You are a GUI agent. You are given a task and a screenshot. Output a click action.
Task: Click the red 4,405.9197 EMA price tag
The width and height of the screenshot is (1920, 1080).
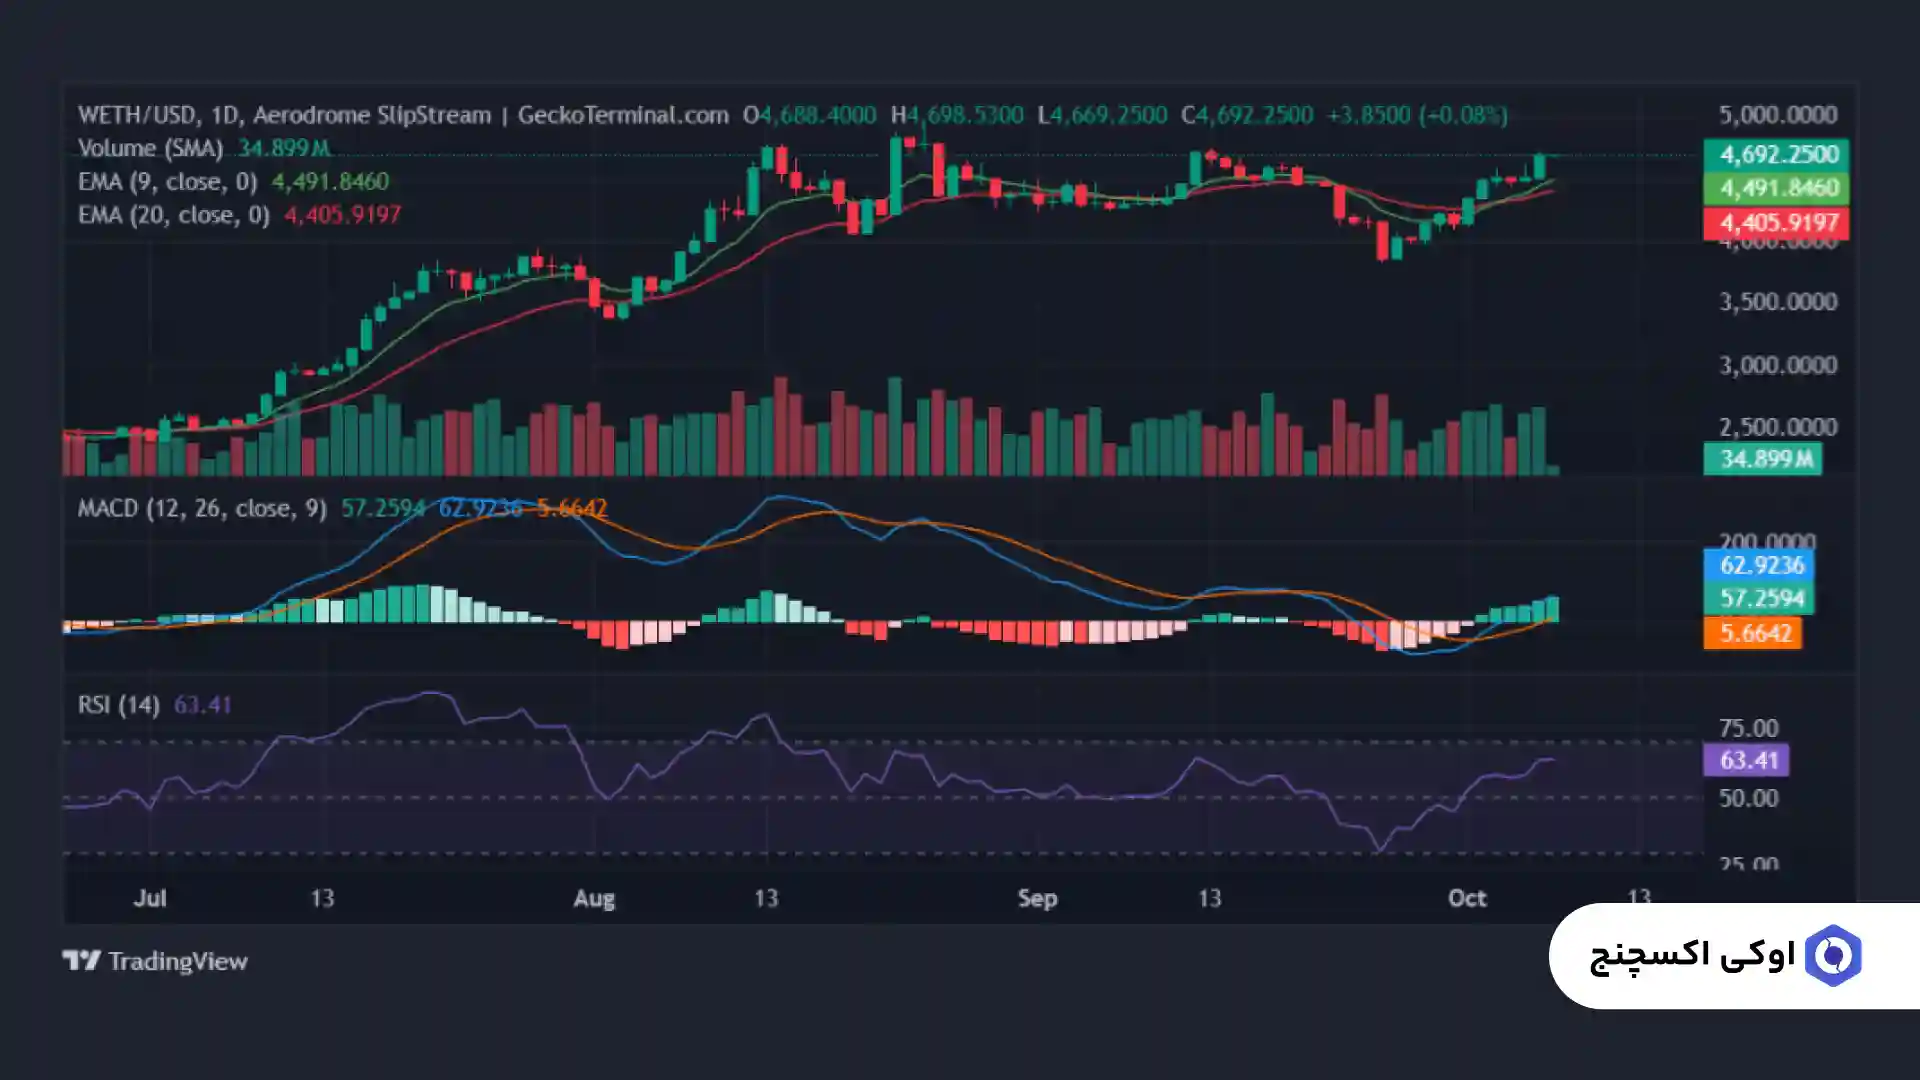pyautogui.click(x=1776, y=222)
